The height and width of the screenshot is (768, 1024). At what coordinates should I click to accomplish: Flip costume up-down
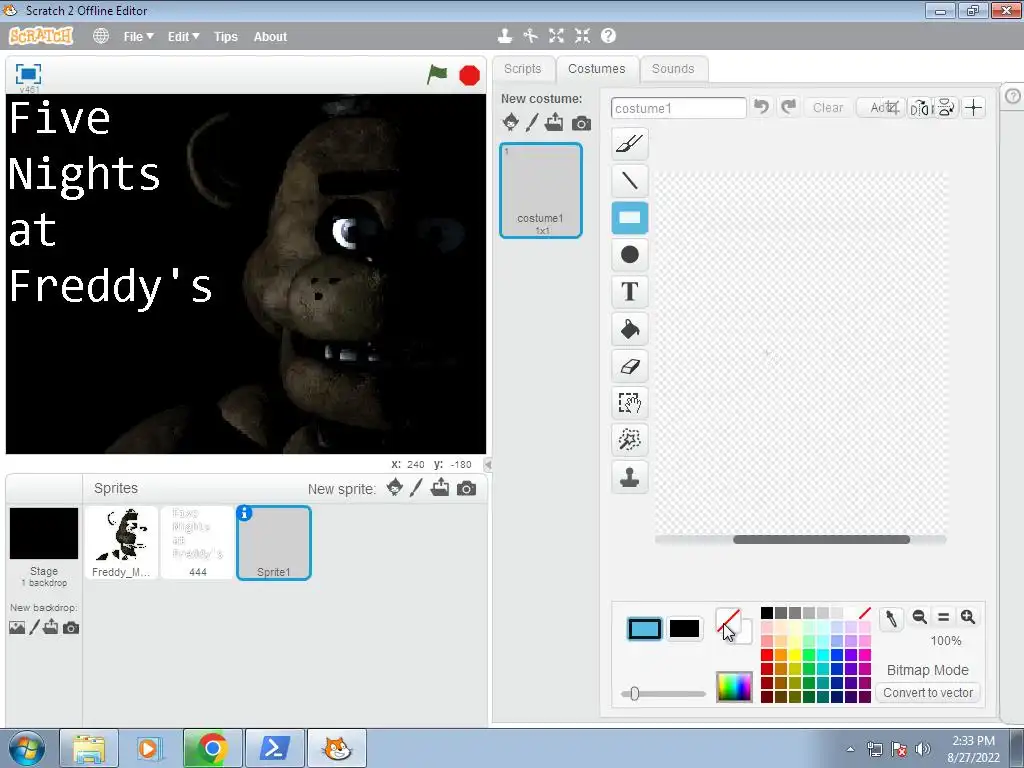946,108
